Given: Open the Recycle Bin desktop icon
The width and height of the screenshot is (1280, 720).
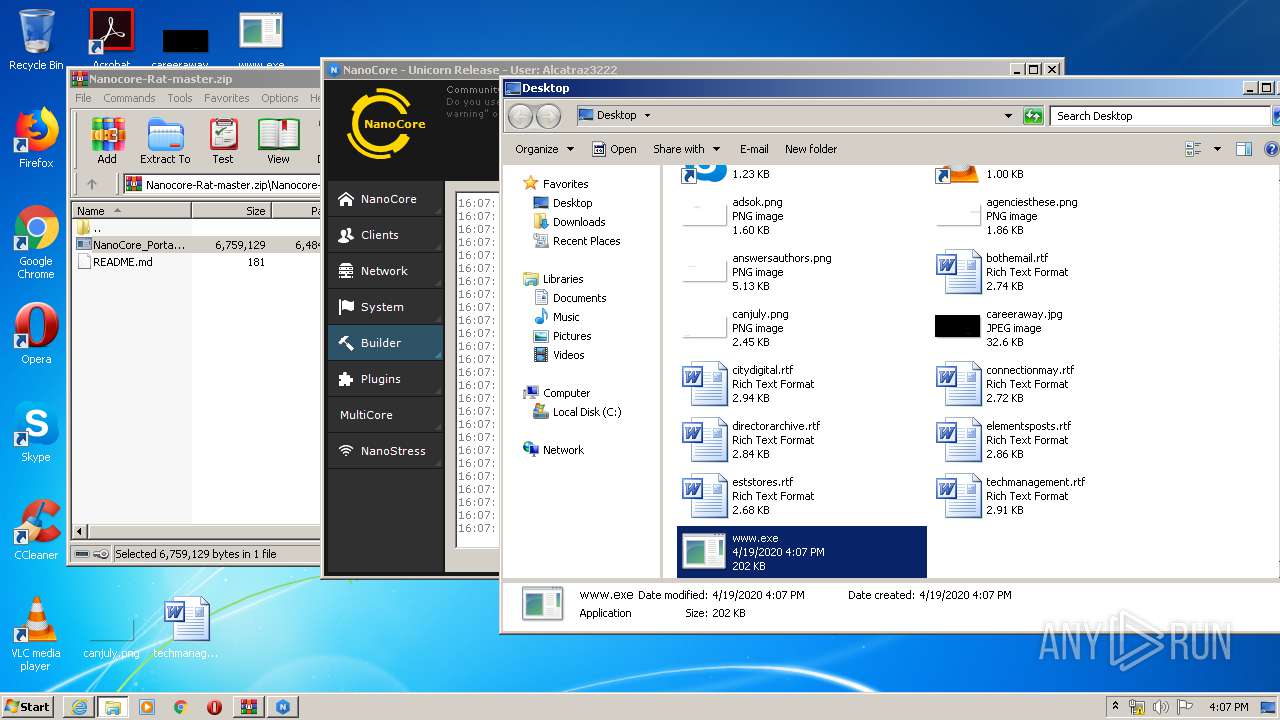Looking at the screenshot, I should (x=36, y=39).
